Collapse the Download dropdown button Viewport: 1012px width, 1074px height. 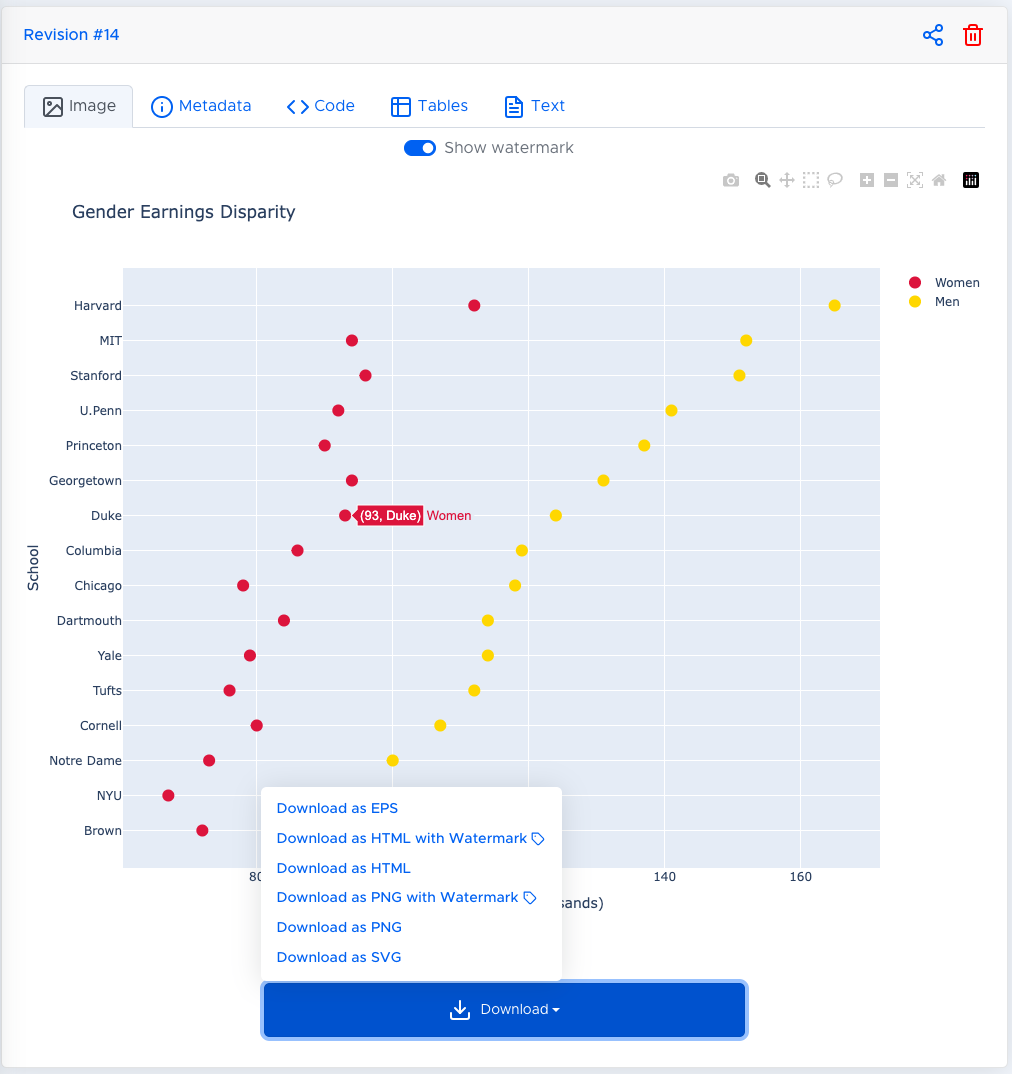504,1010
